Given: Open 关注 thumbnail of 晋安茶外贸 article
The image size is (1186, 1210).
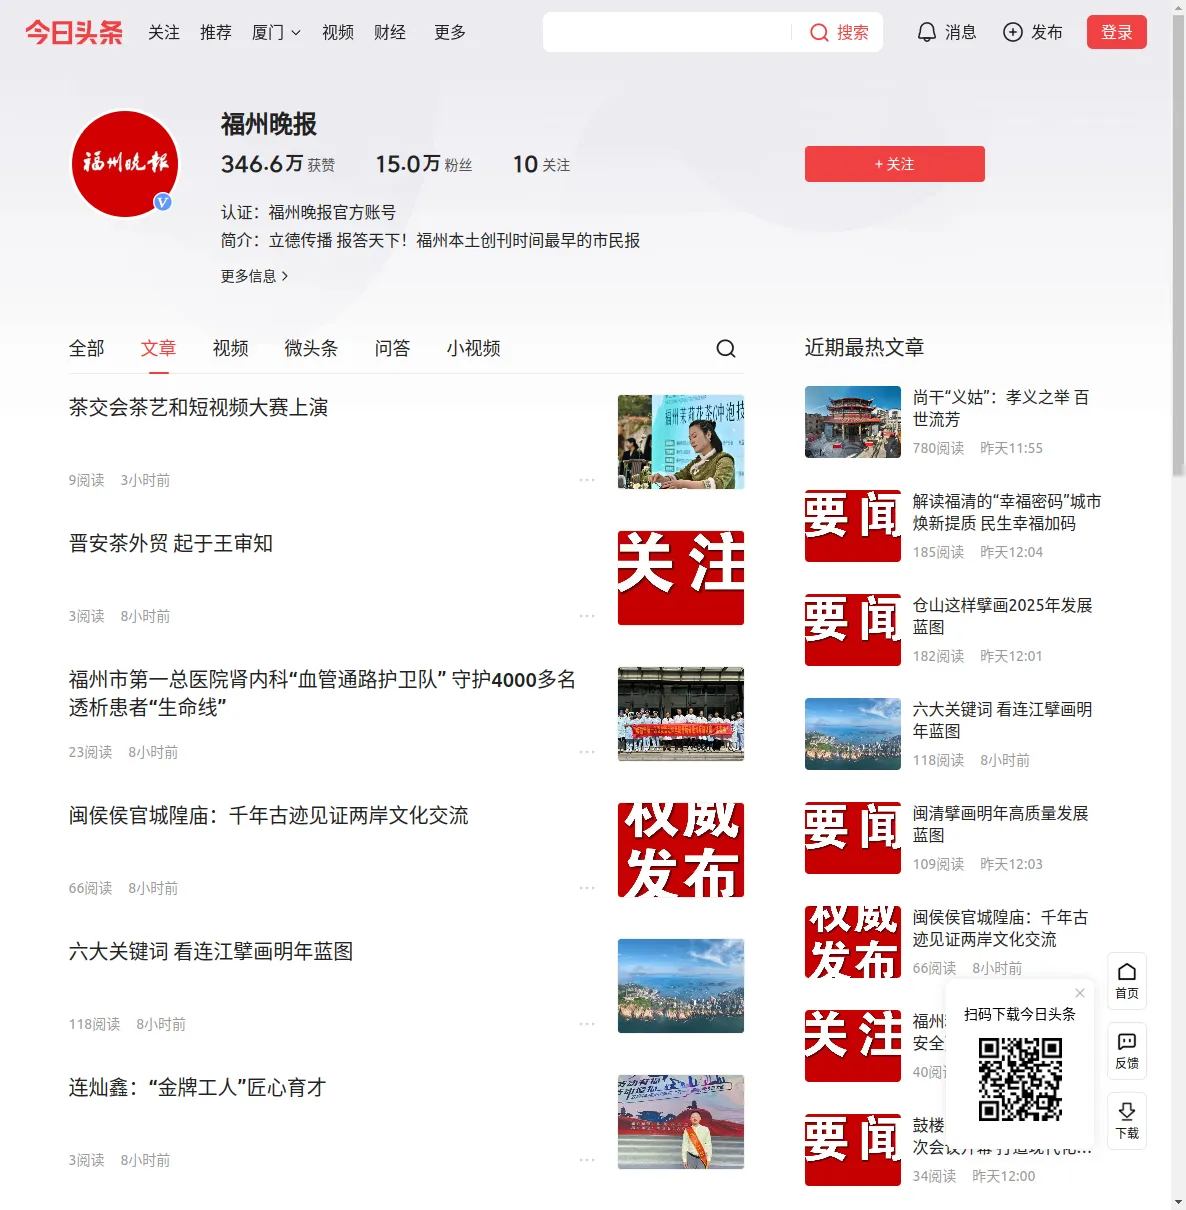Looking at the screenshot, I should 681,578.
